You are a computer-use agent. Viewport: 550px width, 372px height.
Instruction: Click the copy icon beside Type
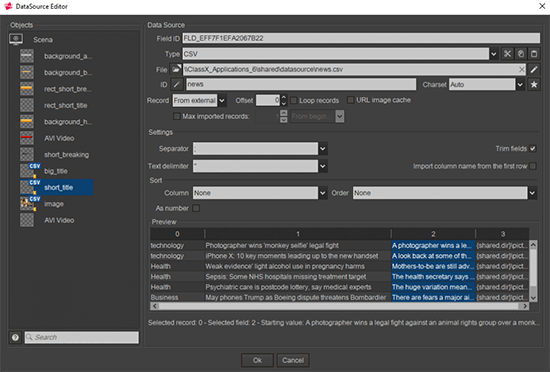tap(521, 54)
